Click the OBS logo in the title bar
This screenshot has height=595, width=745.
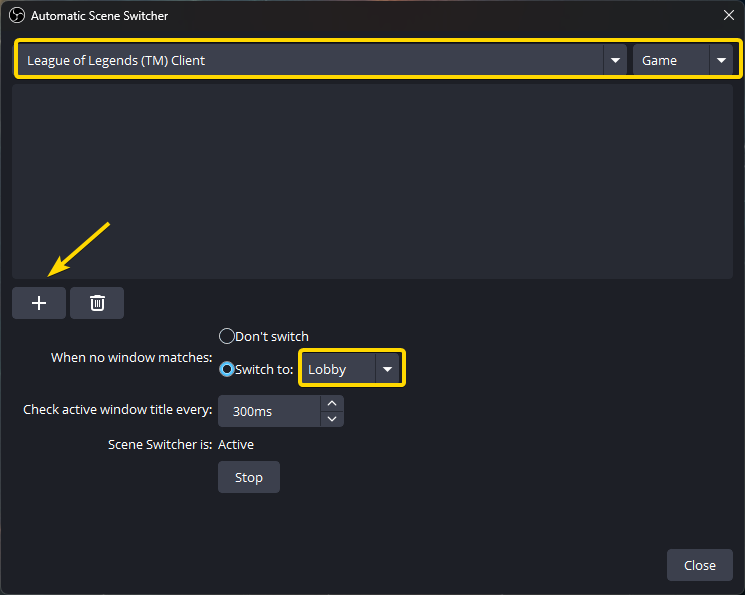click(x=15, y=16)
